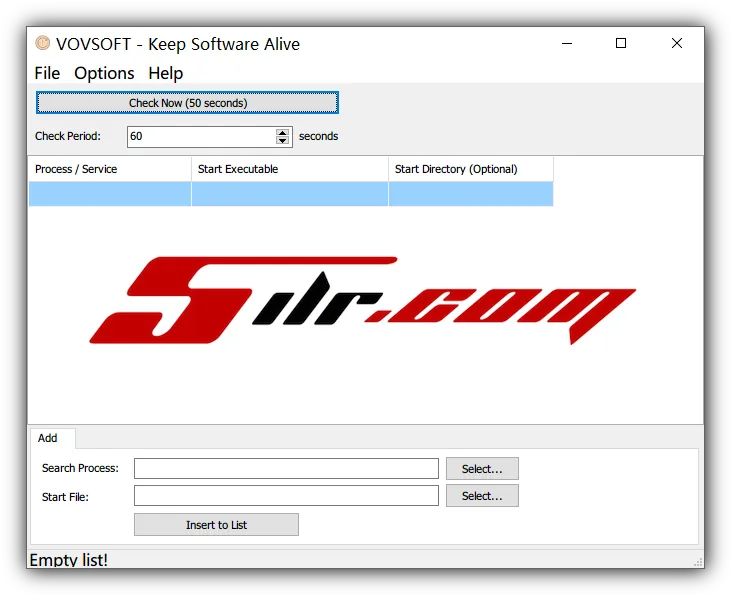Close the Keep Software Alive window
The height and width of the screenshot is (595, 731).
click(677, 43)
